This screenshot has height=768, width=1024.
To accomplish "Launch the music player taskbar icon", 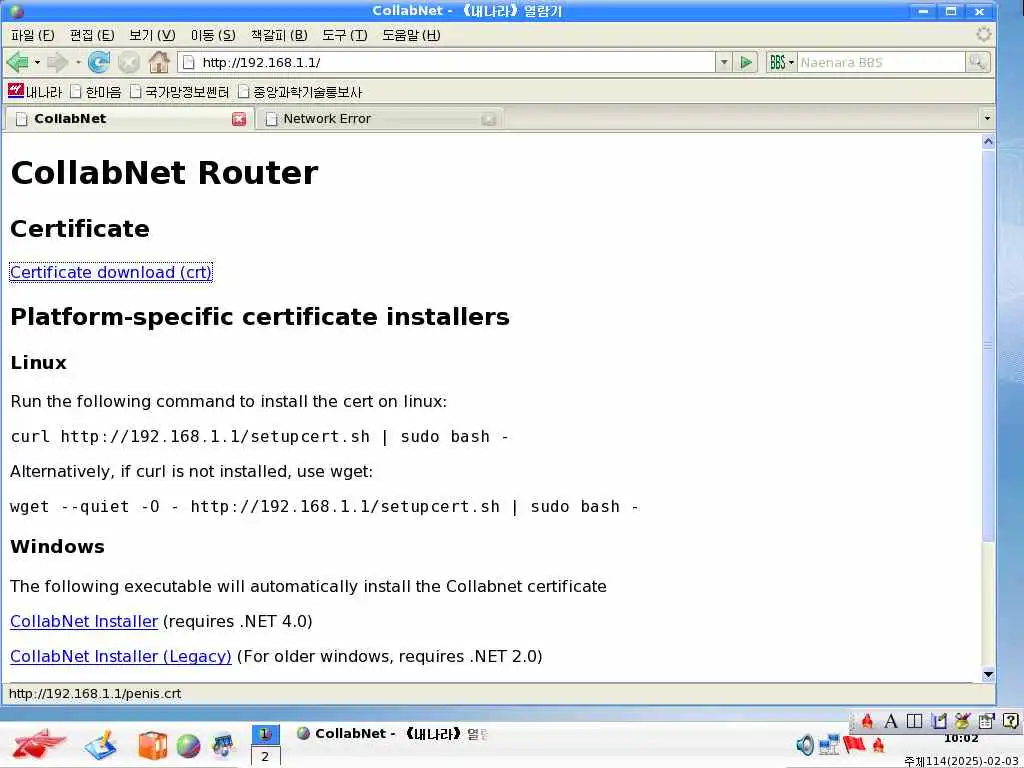I will (223, 746).
